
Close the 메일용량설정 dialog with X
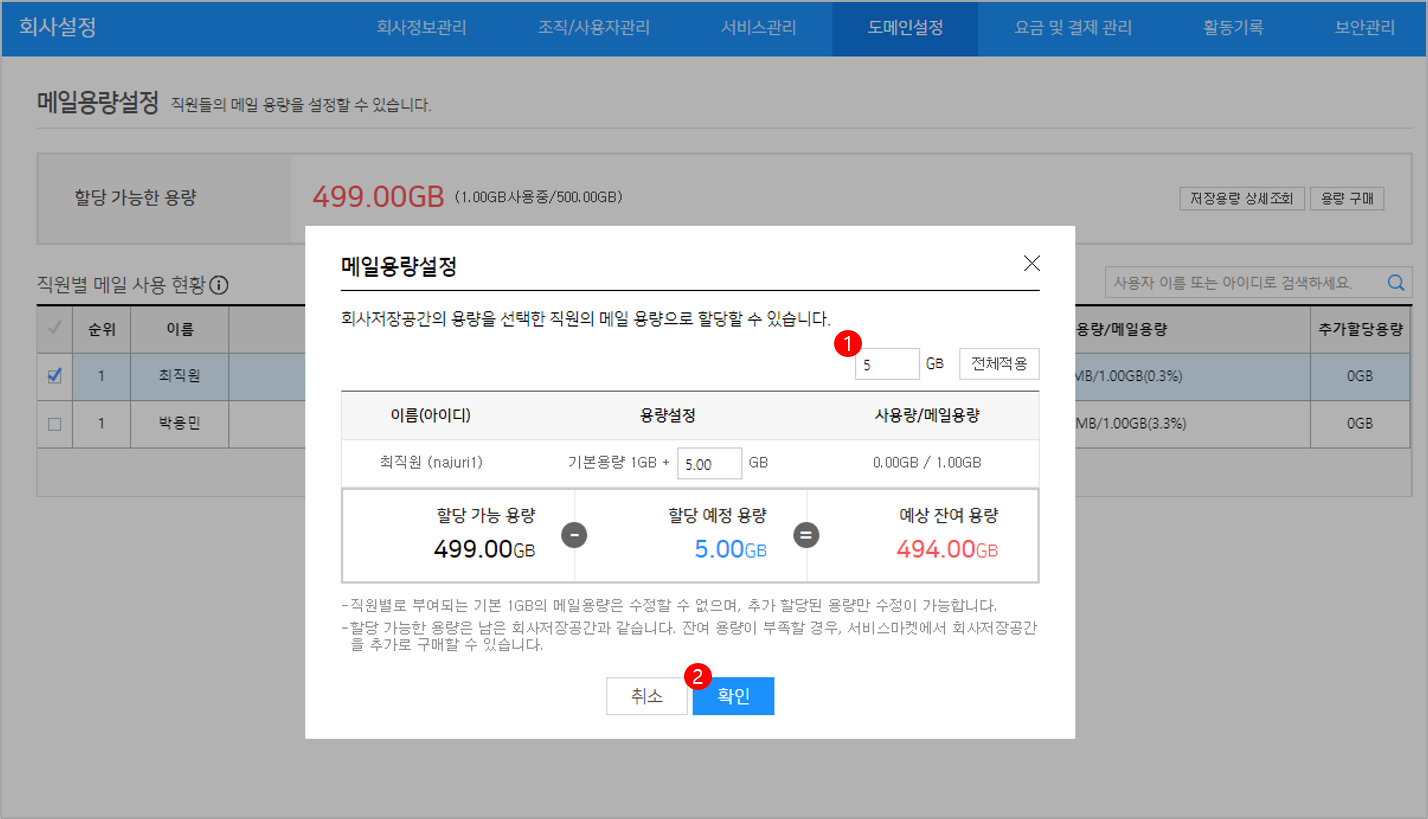pos(1032,264)
